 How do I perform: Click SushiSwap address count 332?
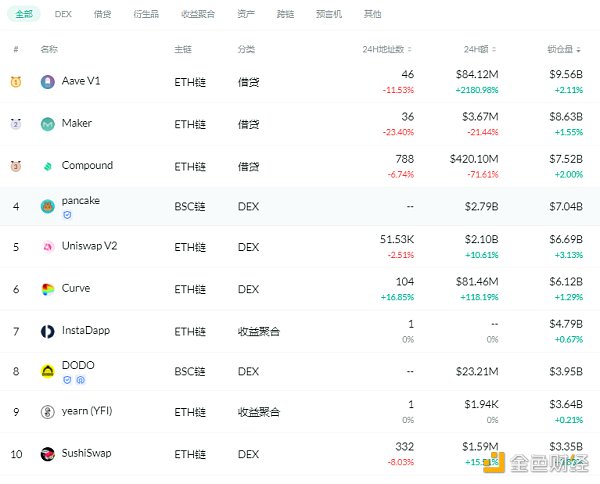(404, 447)
